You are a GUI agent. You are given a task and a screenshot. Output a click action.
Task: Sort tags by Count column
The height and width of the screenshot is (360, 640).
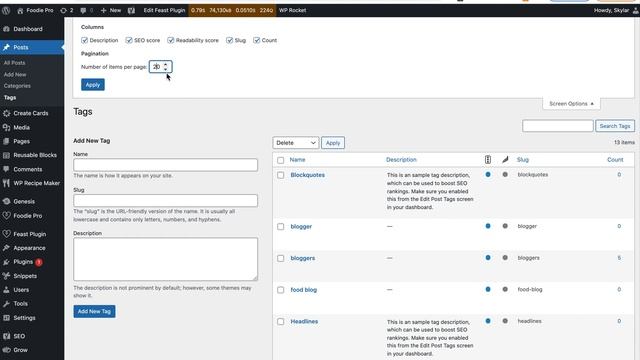(x=615, y=160)
